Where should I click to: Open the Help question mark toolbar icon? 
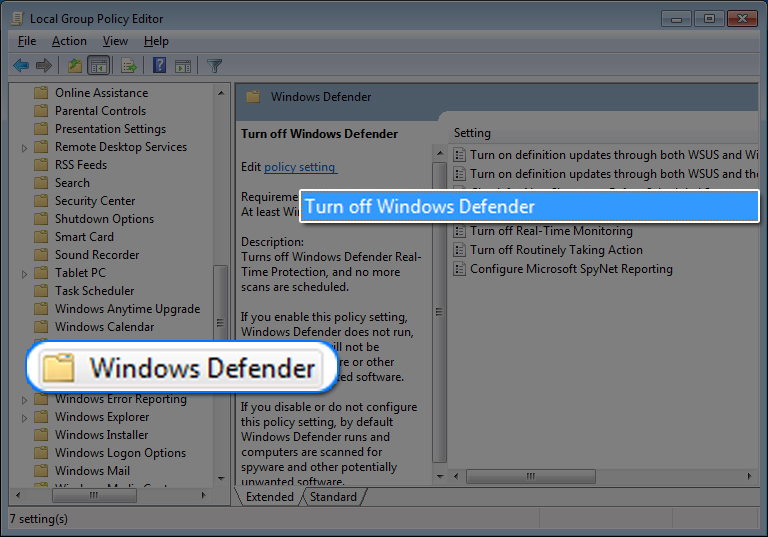pos(159,65)
